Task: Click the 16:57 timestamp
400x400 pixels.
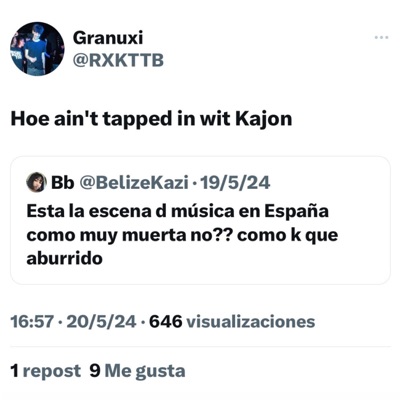Action: click(32, 322)
